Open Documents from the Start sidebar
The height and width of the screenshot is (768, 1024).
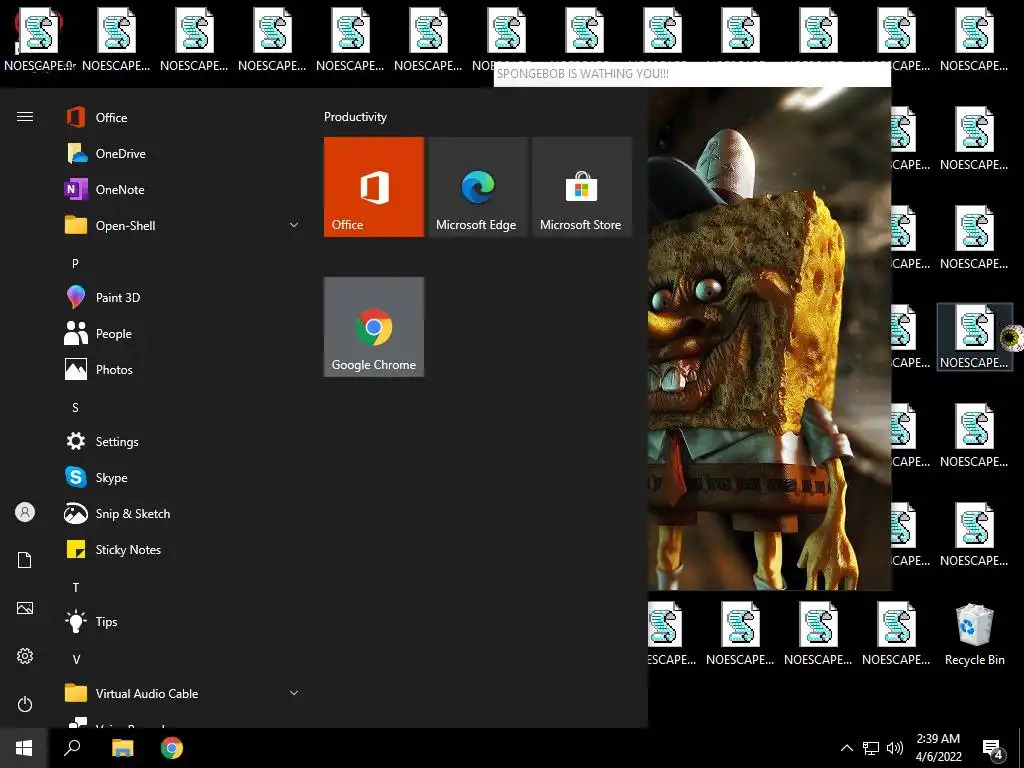[25, 560]
